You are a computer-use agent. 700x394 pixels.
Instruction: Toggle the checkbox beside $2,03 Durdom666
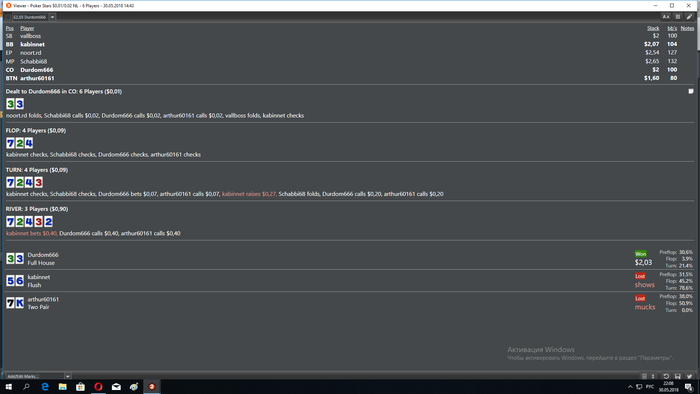[8, 17]
